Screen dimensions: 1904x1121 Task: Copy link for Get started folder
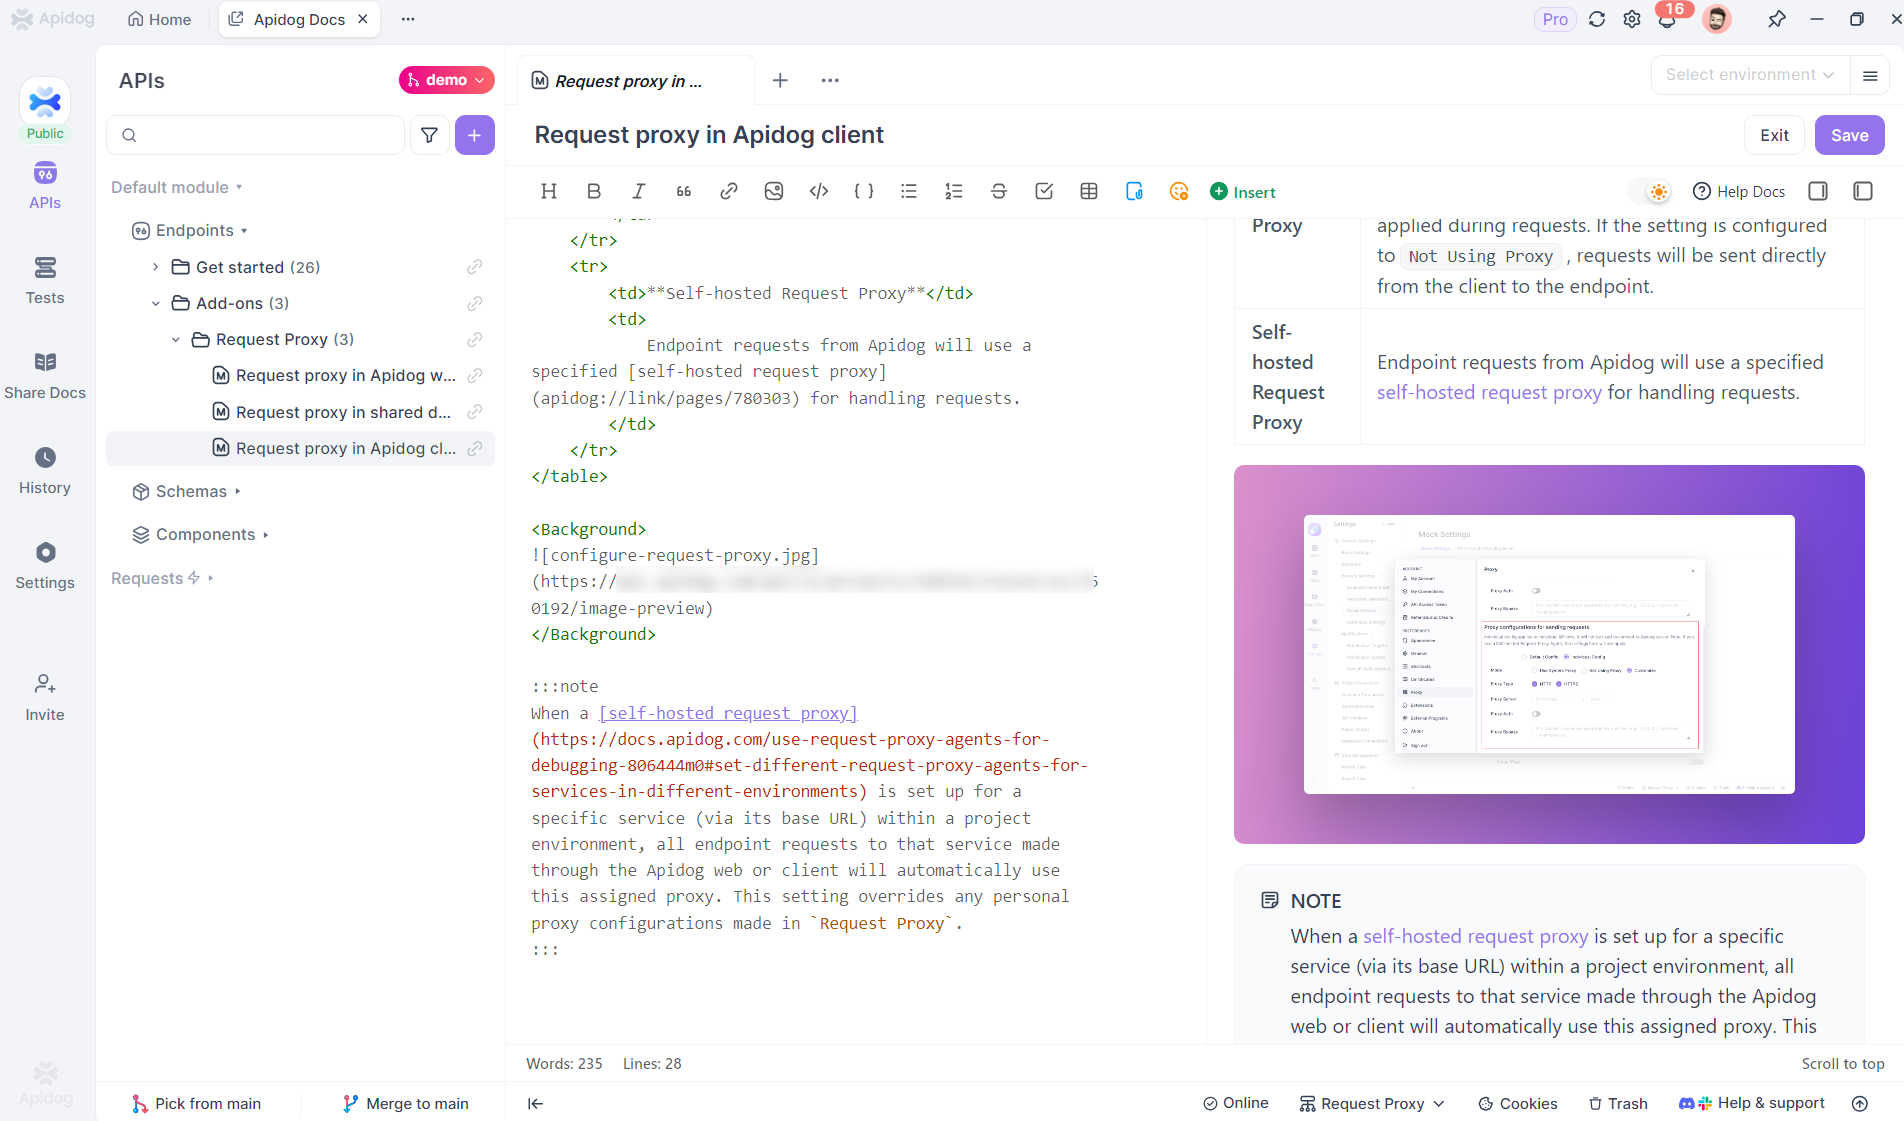pos(475,267)
